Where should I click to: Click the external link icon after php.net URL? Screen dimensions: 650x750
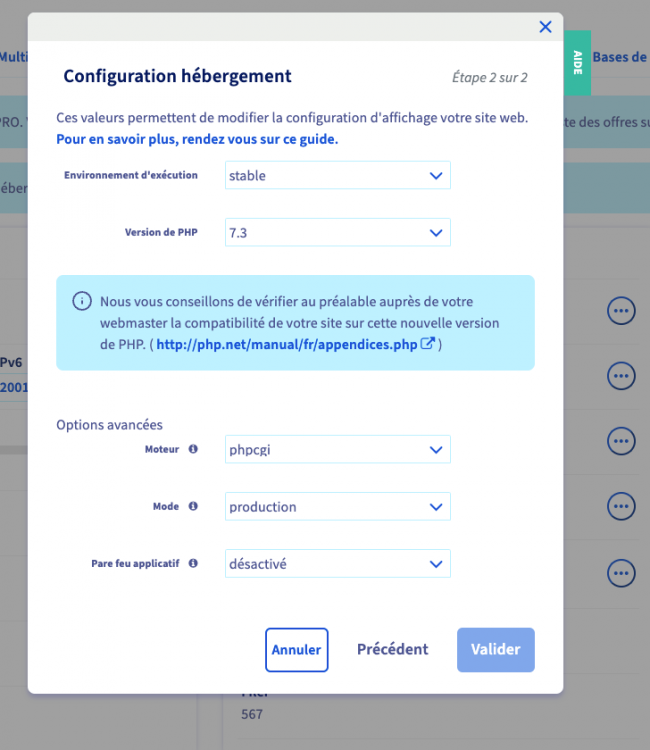427,343
